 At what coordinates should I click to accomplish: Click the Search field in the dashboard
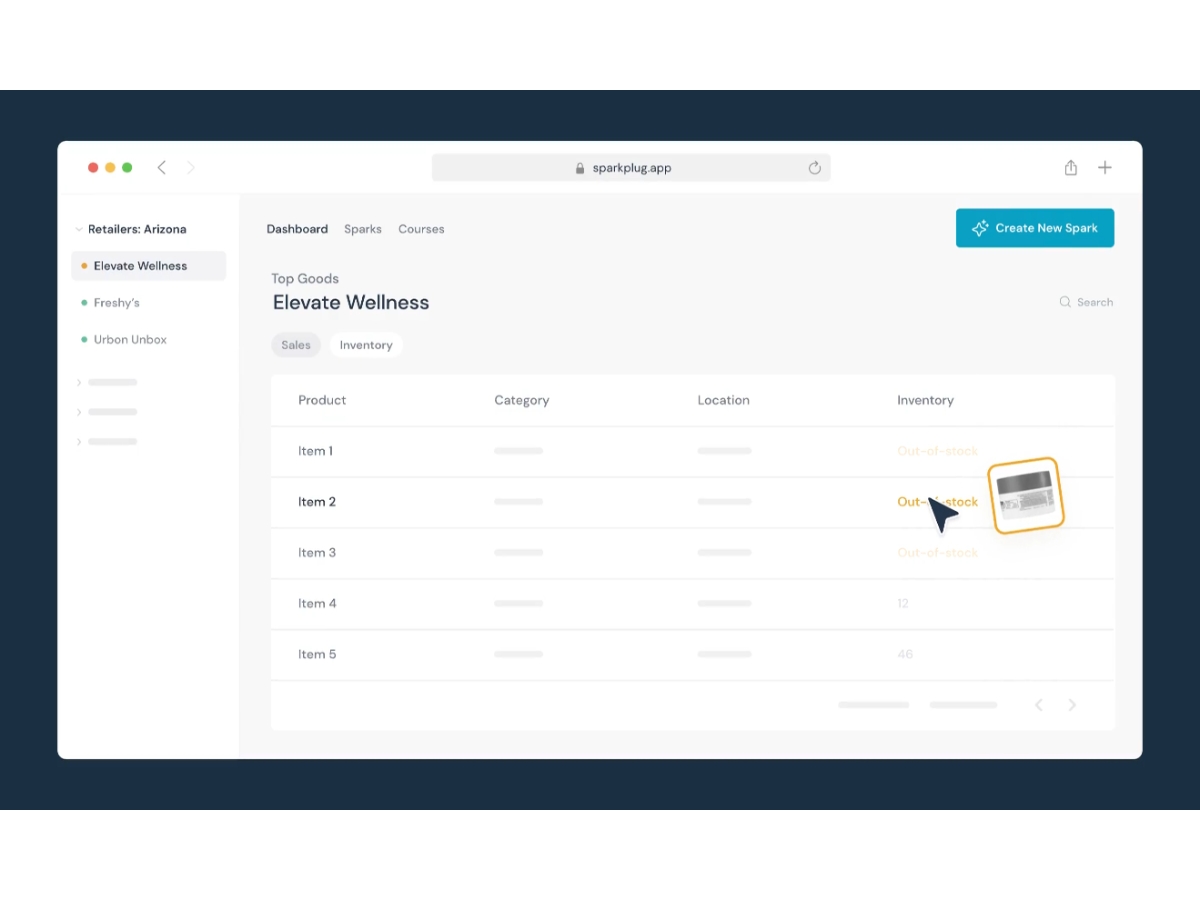point(1086,302)
